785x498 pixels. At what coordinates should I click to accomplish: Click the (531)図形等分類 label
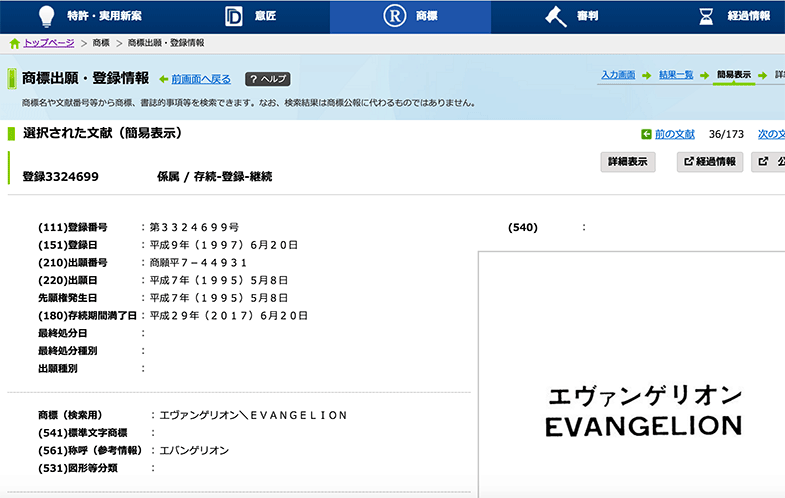[x=78, y=468]
